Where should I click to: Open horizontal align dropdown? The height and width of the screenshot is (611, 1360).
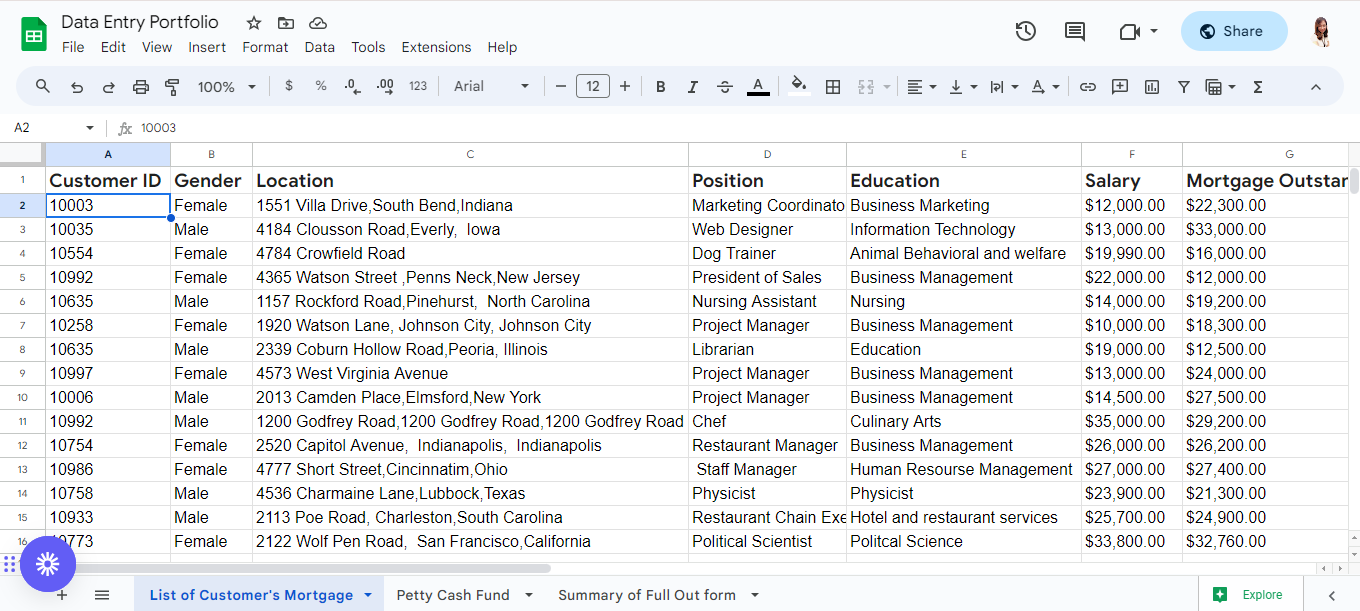pyautogui.click(x=921, y=87)
